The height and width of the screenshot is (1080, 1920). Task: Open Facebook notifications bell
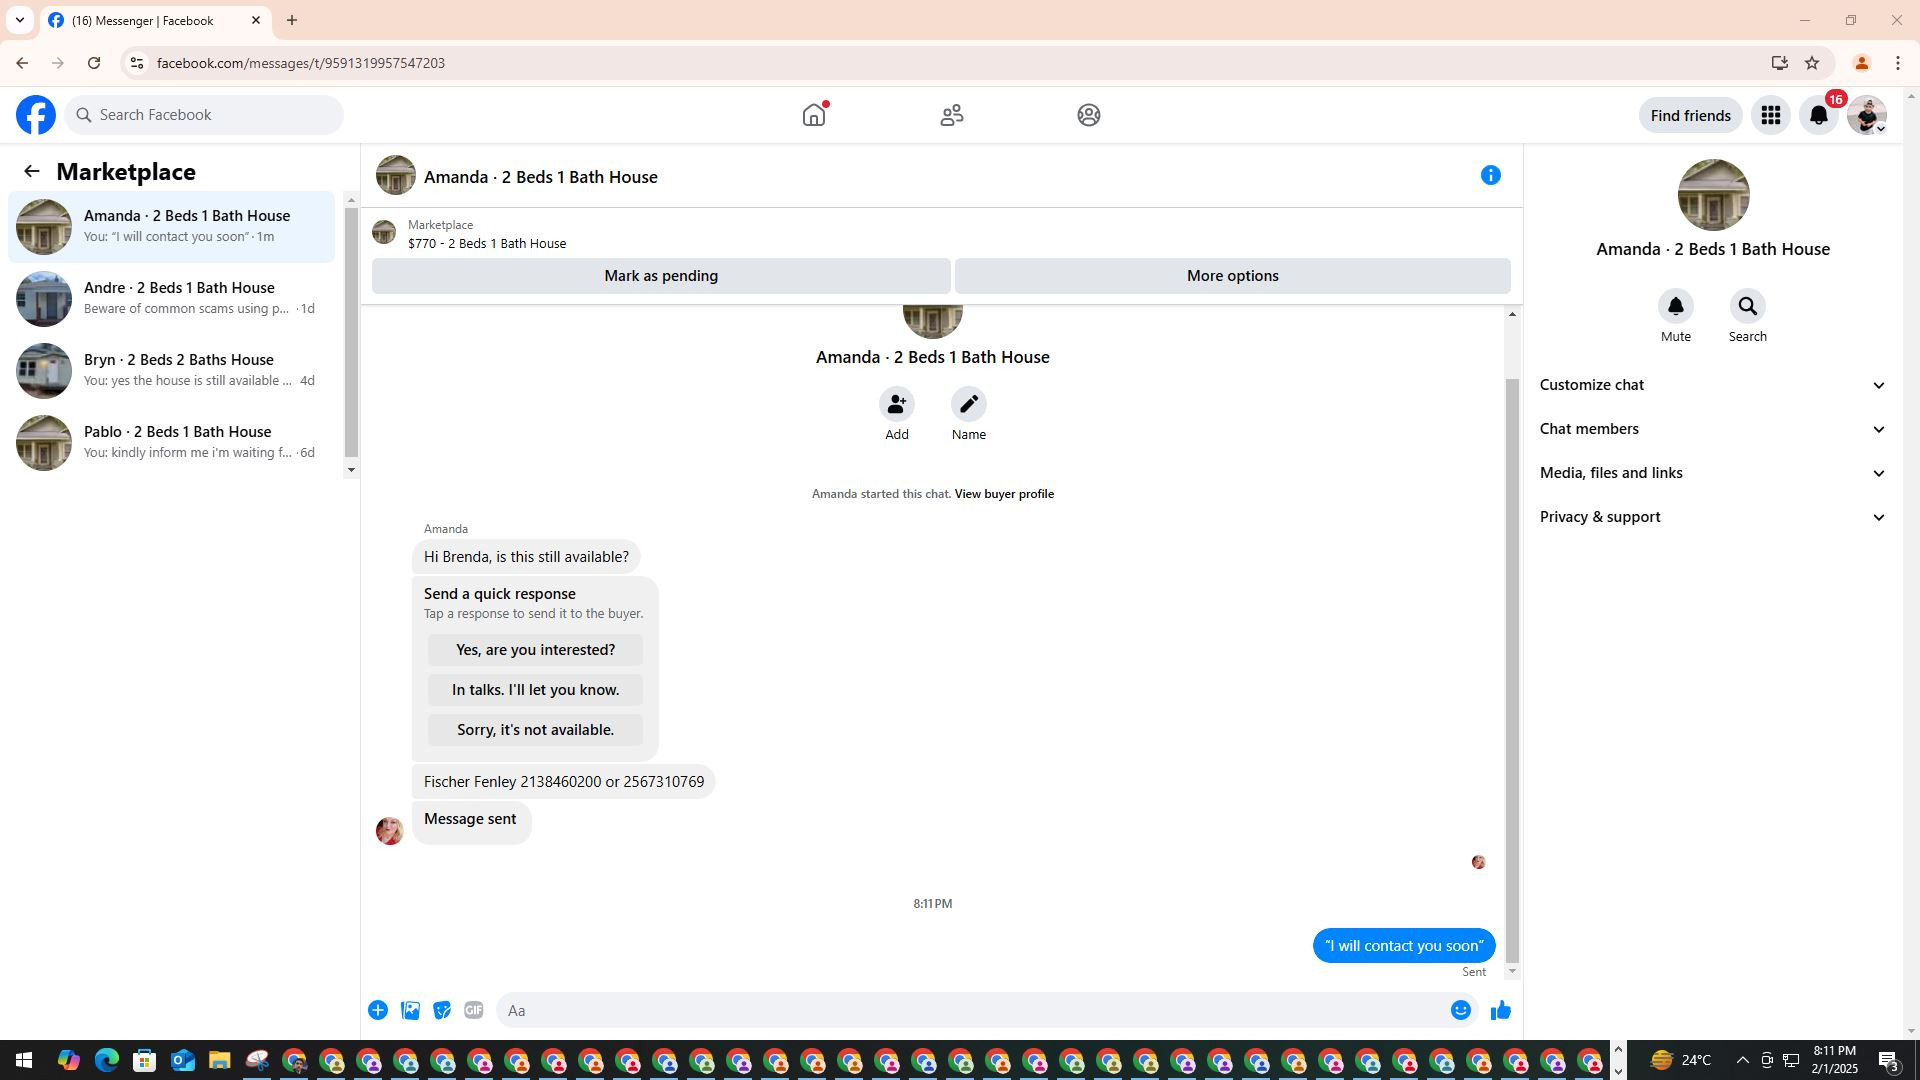pos(1818,116)
